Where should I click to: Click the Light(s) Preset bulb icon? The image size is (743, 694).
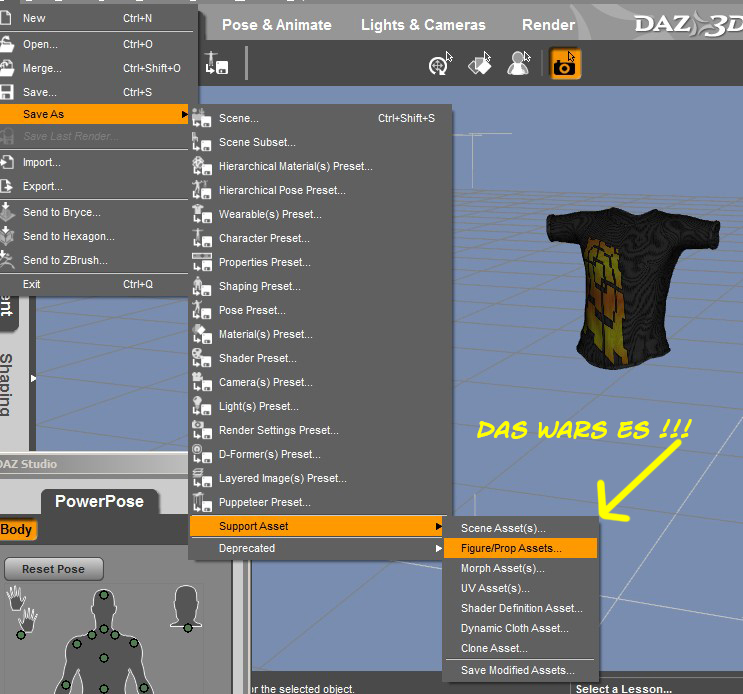point(201,406)
